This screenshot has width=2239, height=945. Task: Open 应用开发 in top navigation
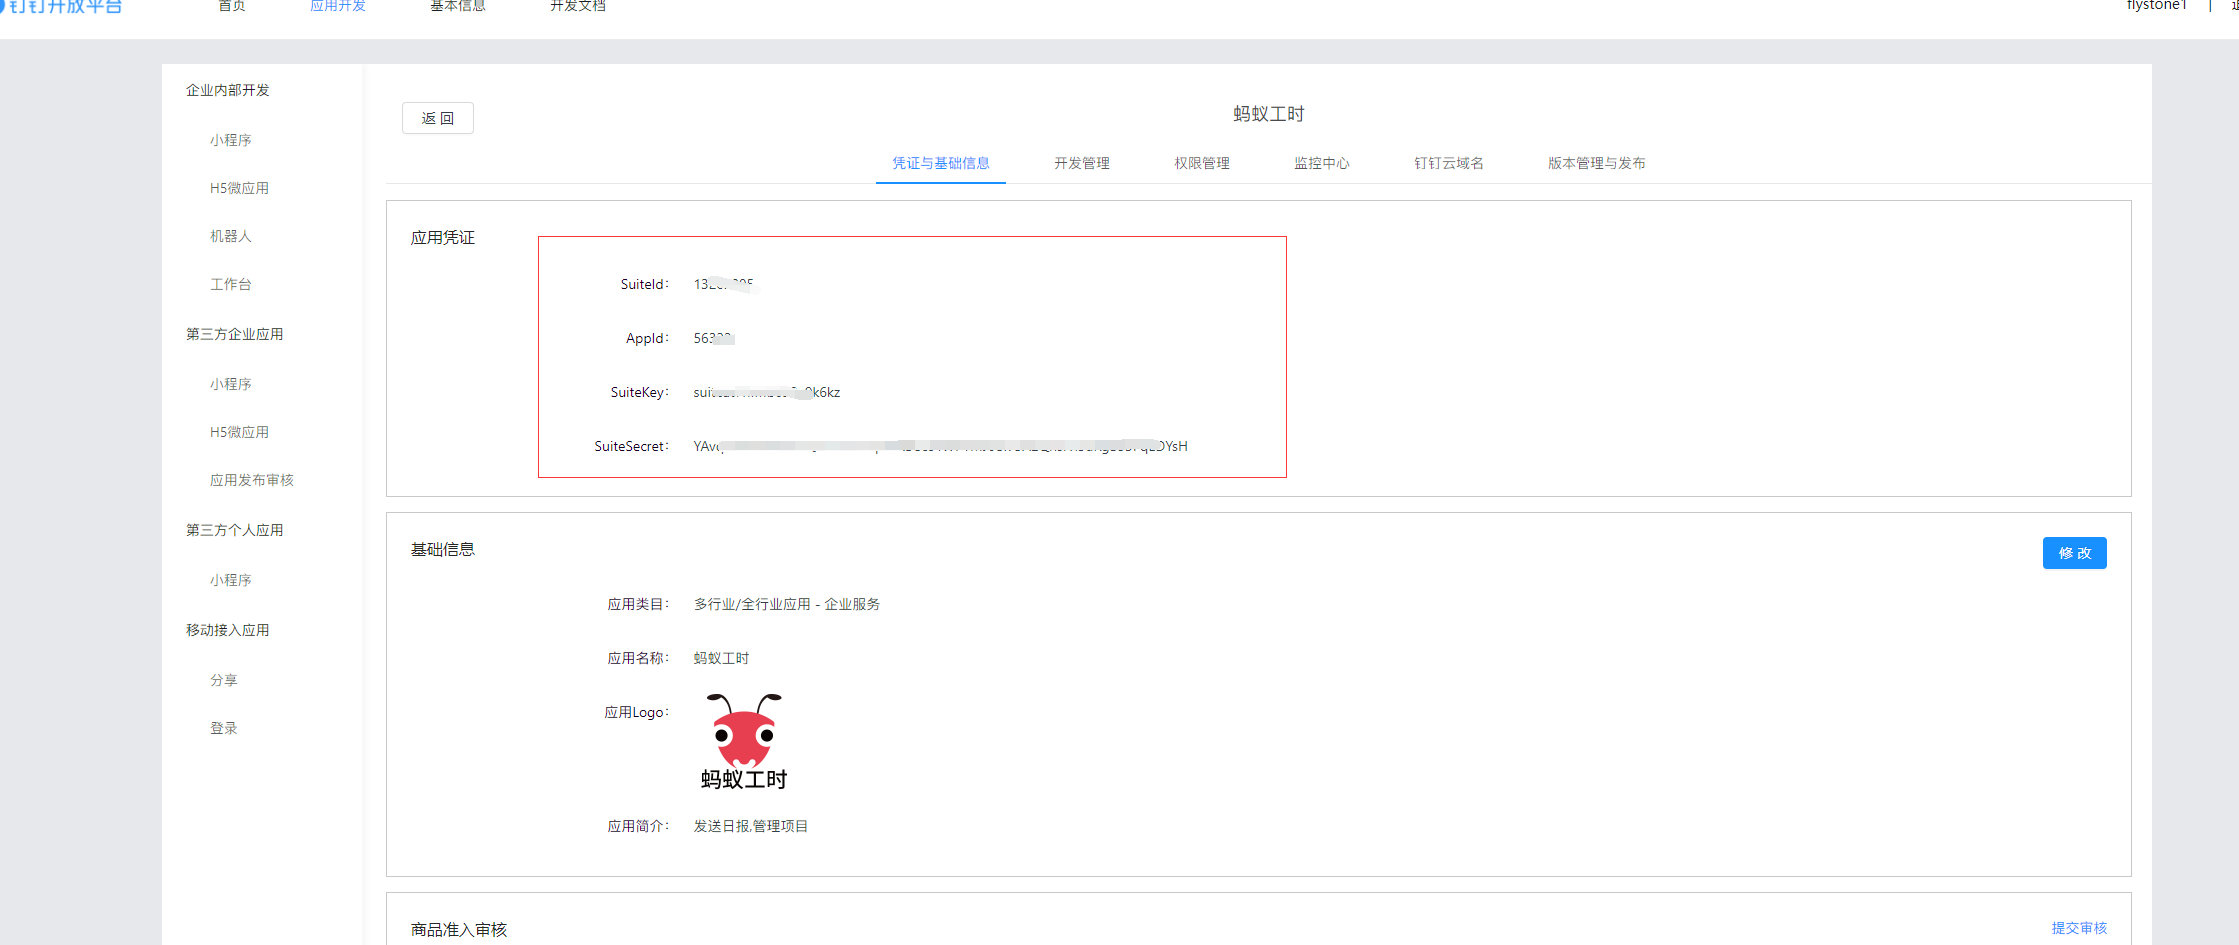(x=338, y=6)
